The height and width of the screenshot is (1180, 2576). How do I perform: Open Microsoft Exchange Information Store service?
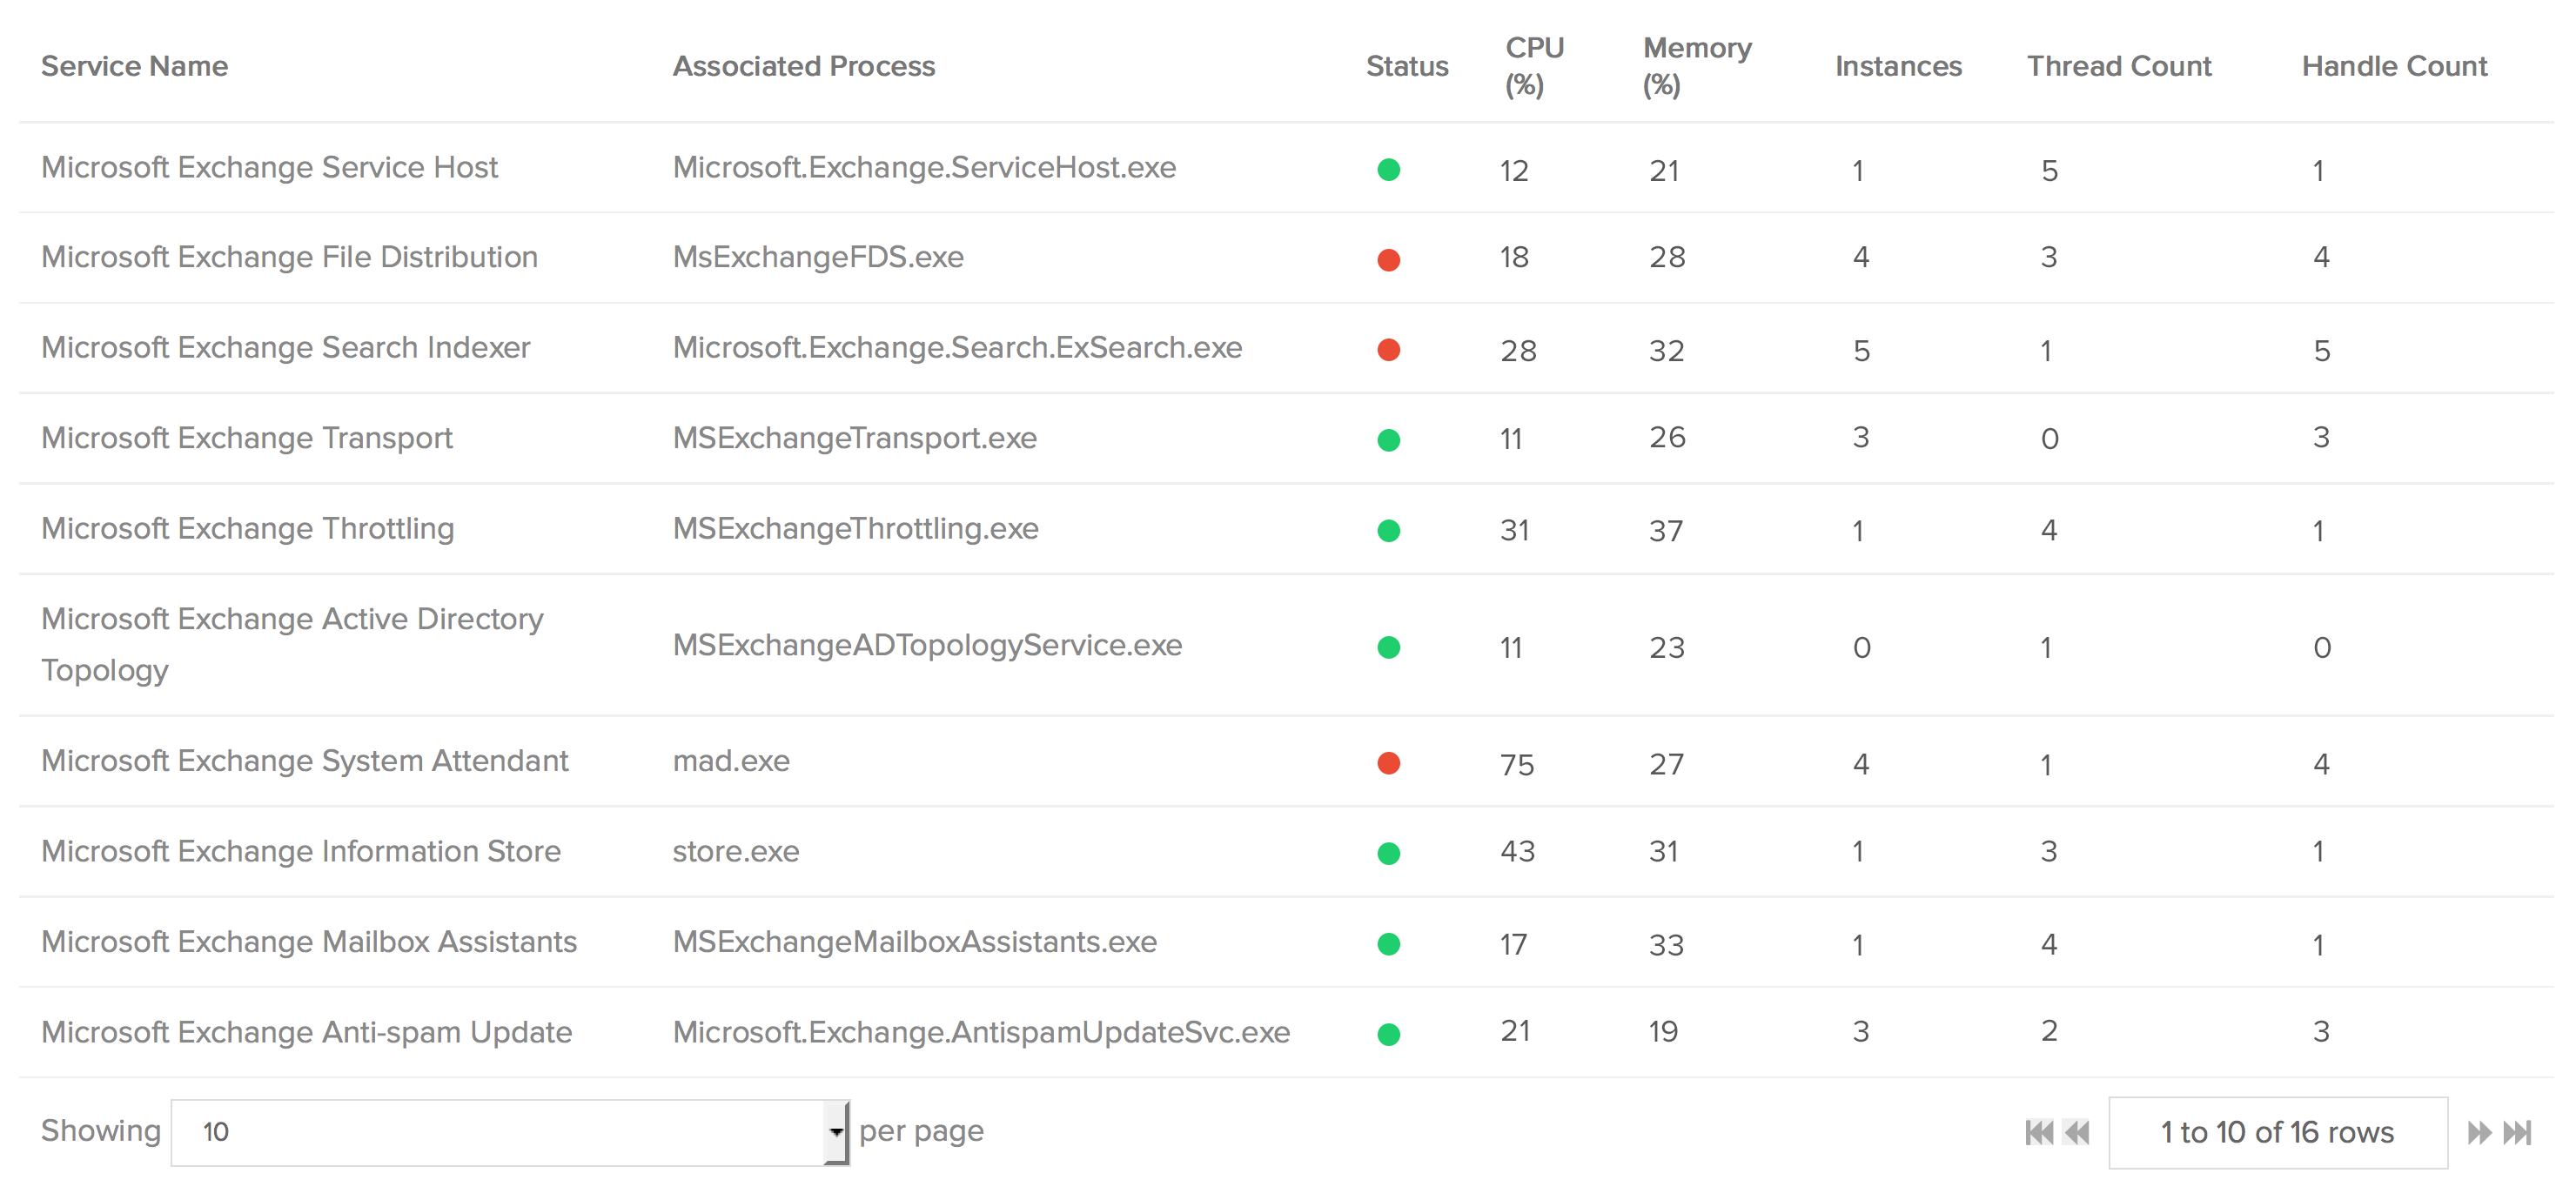click(300, 851)
